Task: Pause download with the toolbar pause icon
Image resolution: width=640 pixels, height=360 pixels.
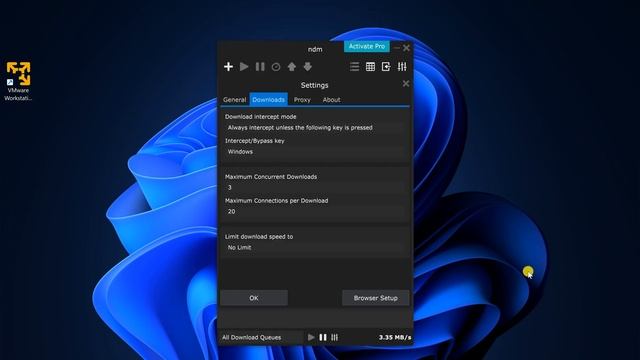Action: (x=260, y=67)
